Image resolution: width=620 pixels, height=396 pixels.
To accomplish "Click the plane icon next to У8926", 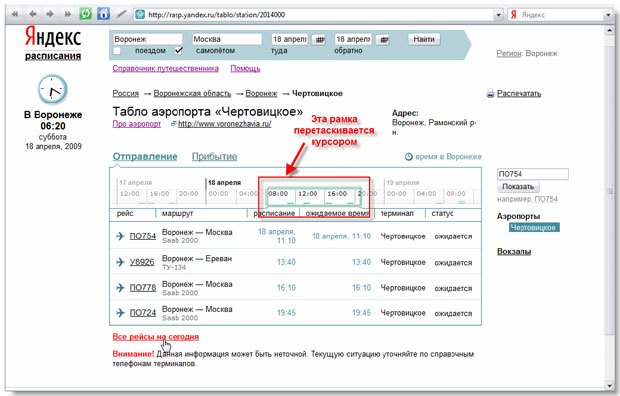I will (120, 262).
